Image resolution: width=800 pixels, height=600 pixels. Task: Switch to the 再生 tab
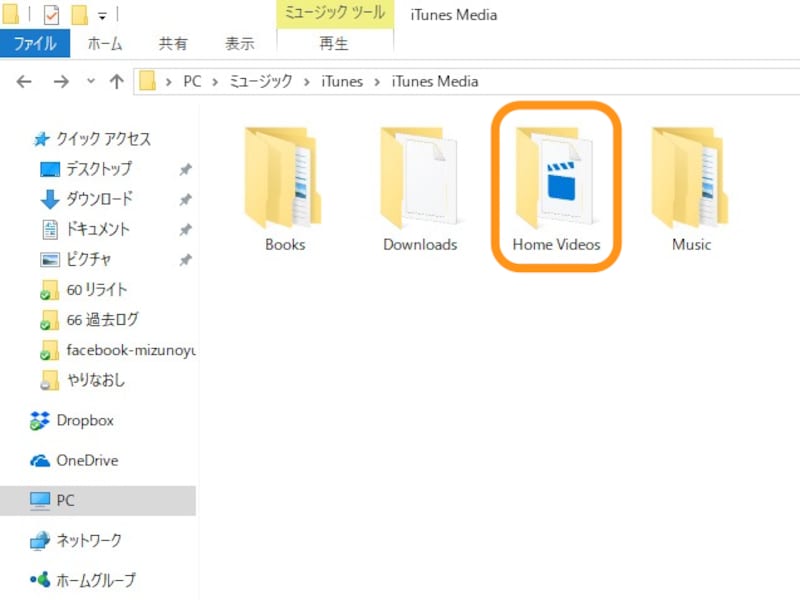(x=333, y=44)
